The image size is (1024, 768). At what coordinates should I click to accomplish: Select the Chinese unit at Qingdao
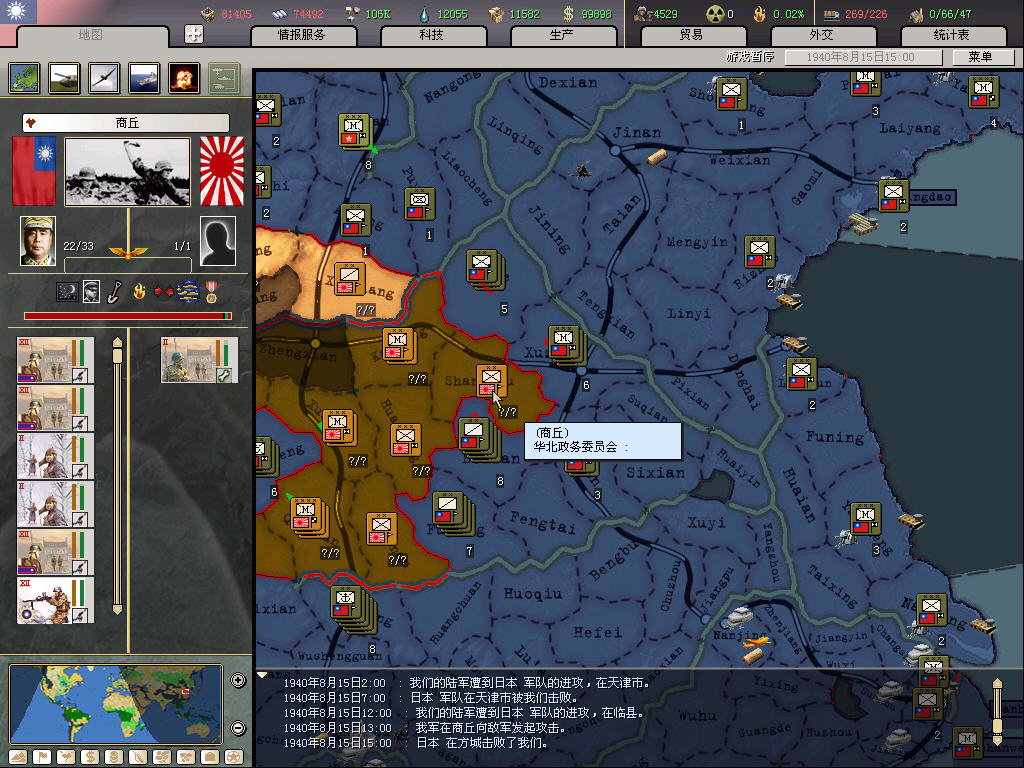[893, 196]
